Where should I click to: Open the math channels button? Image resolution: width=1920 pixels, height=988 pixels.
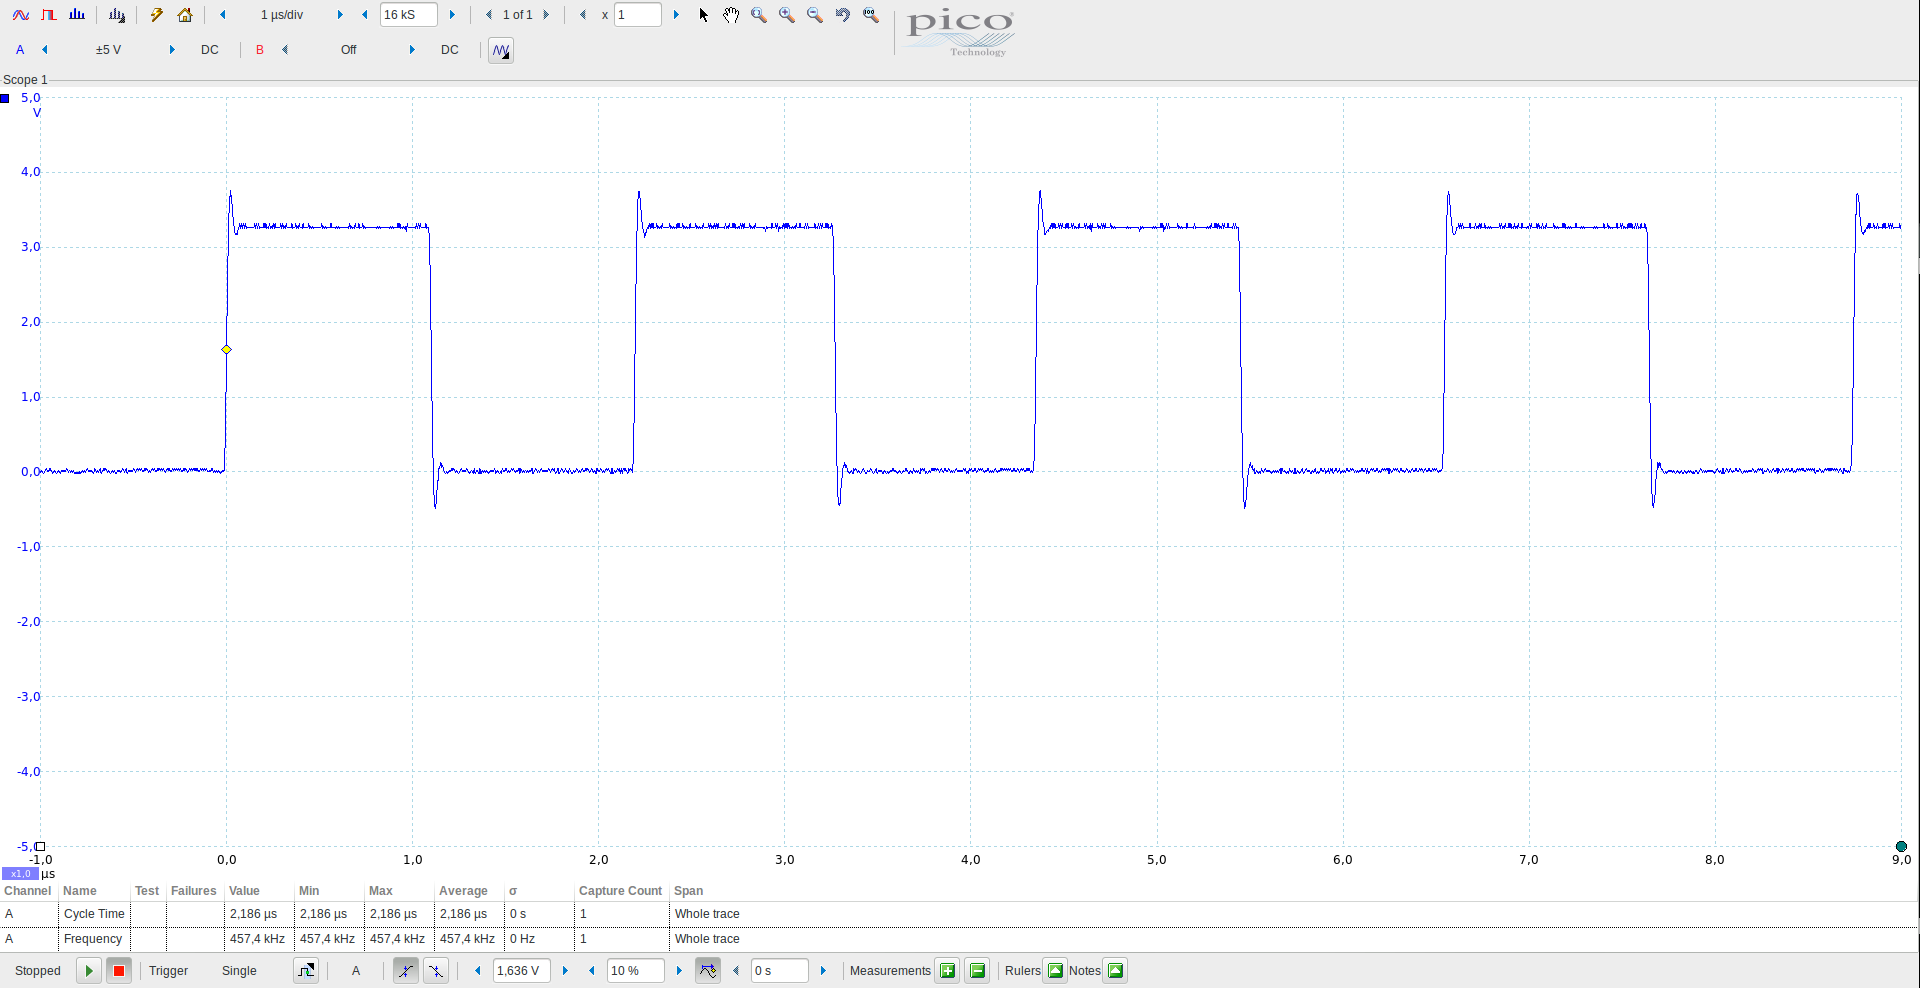[x=501, y=50]
